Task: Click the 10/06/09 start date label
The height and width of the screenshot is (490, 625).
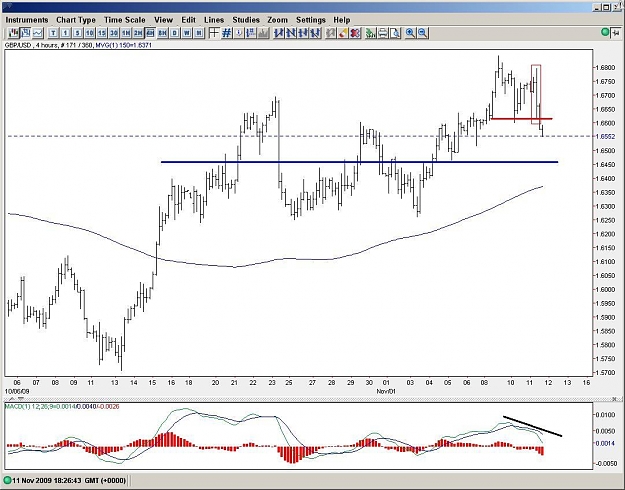Action: tap(17, 392)
